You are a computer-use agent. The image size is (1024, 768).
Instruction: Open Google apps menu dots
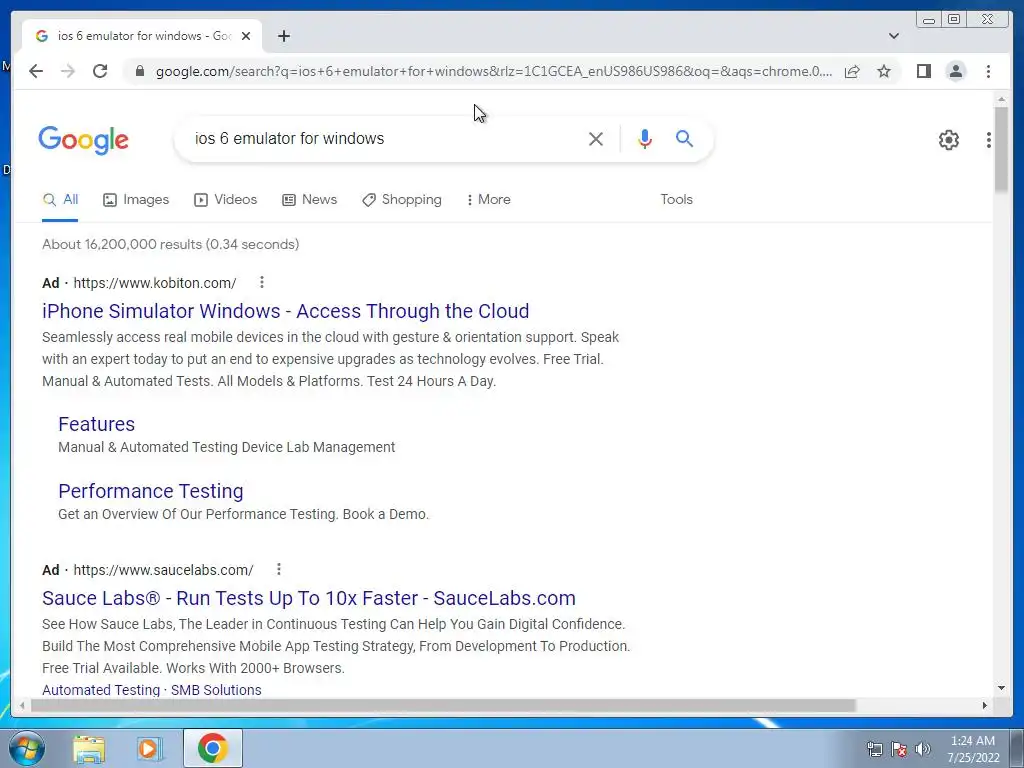pos(989,140)
